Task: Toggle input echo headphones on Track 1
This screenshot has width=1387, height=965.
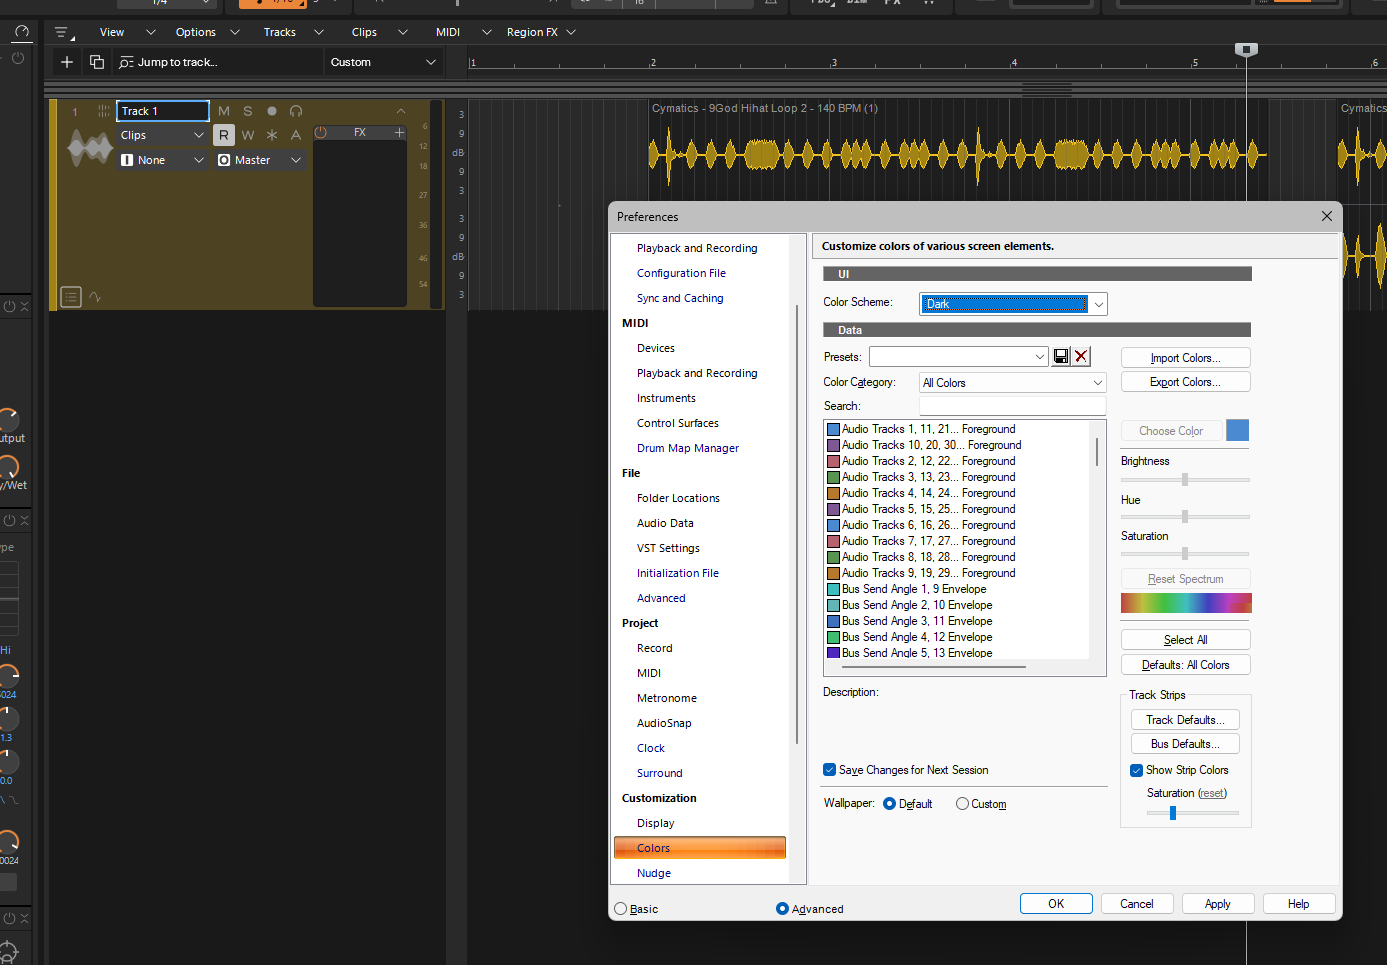Action: (296, 111)
